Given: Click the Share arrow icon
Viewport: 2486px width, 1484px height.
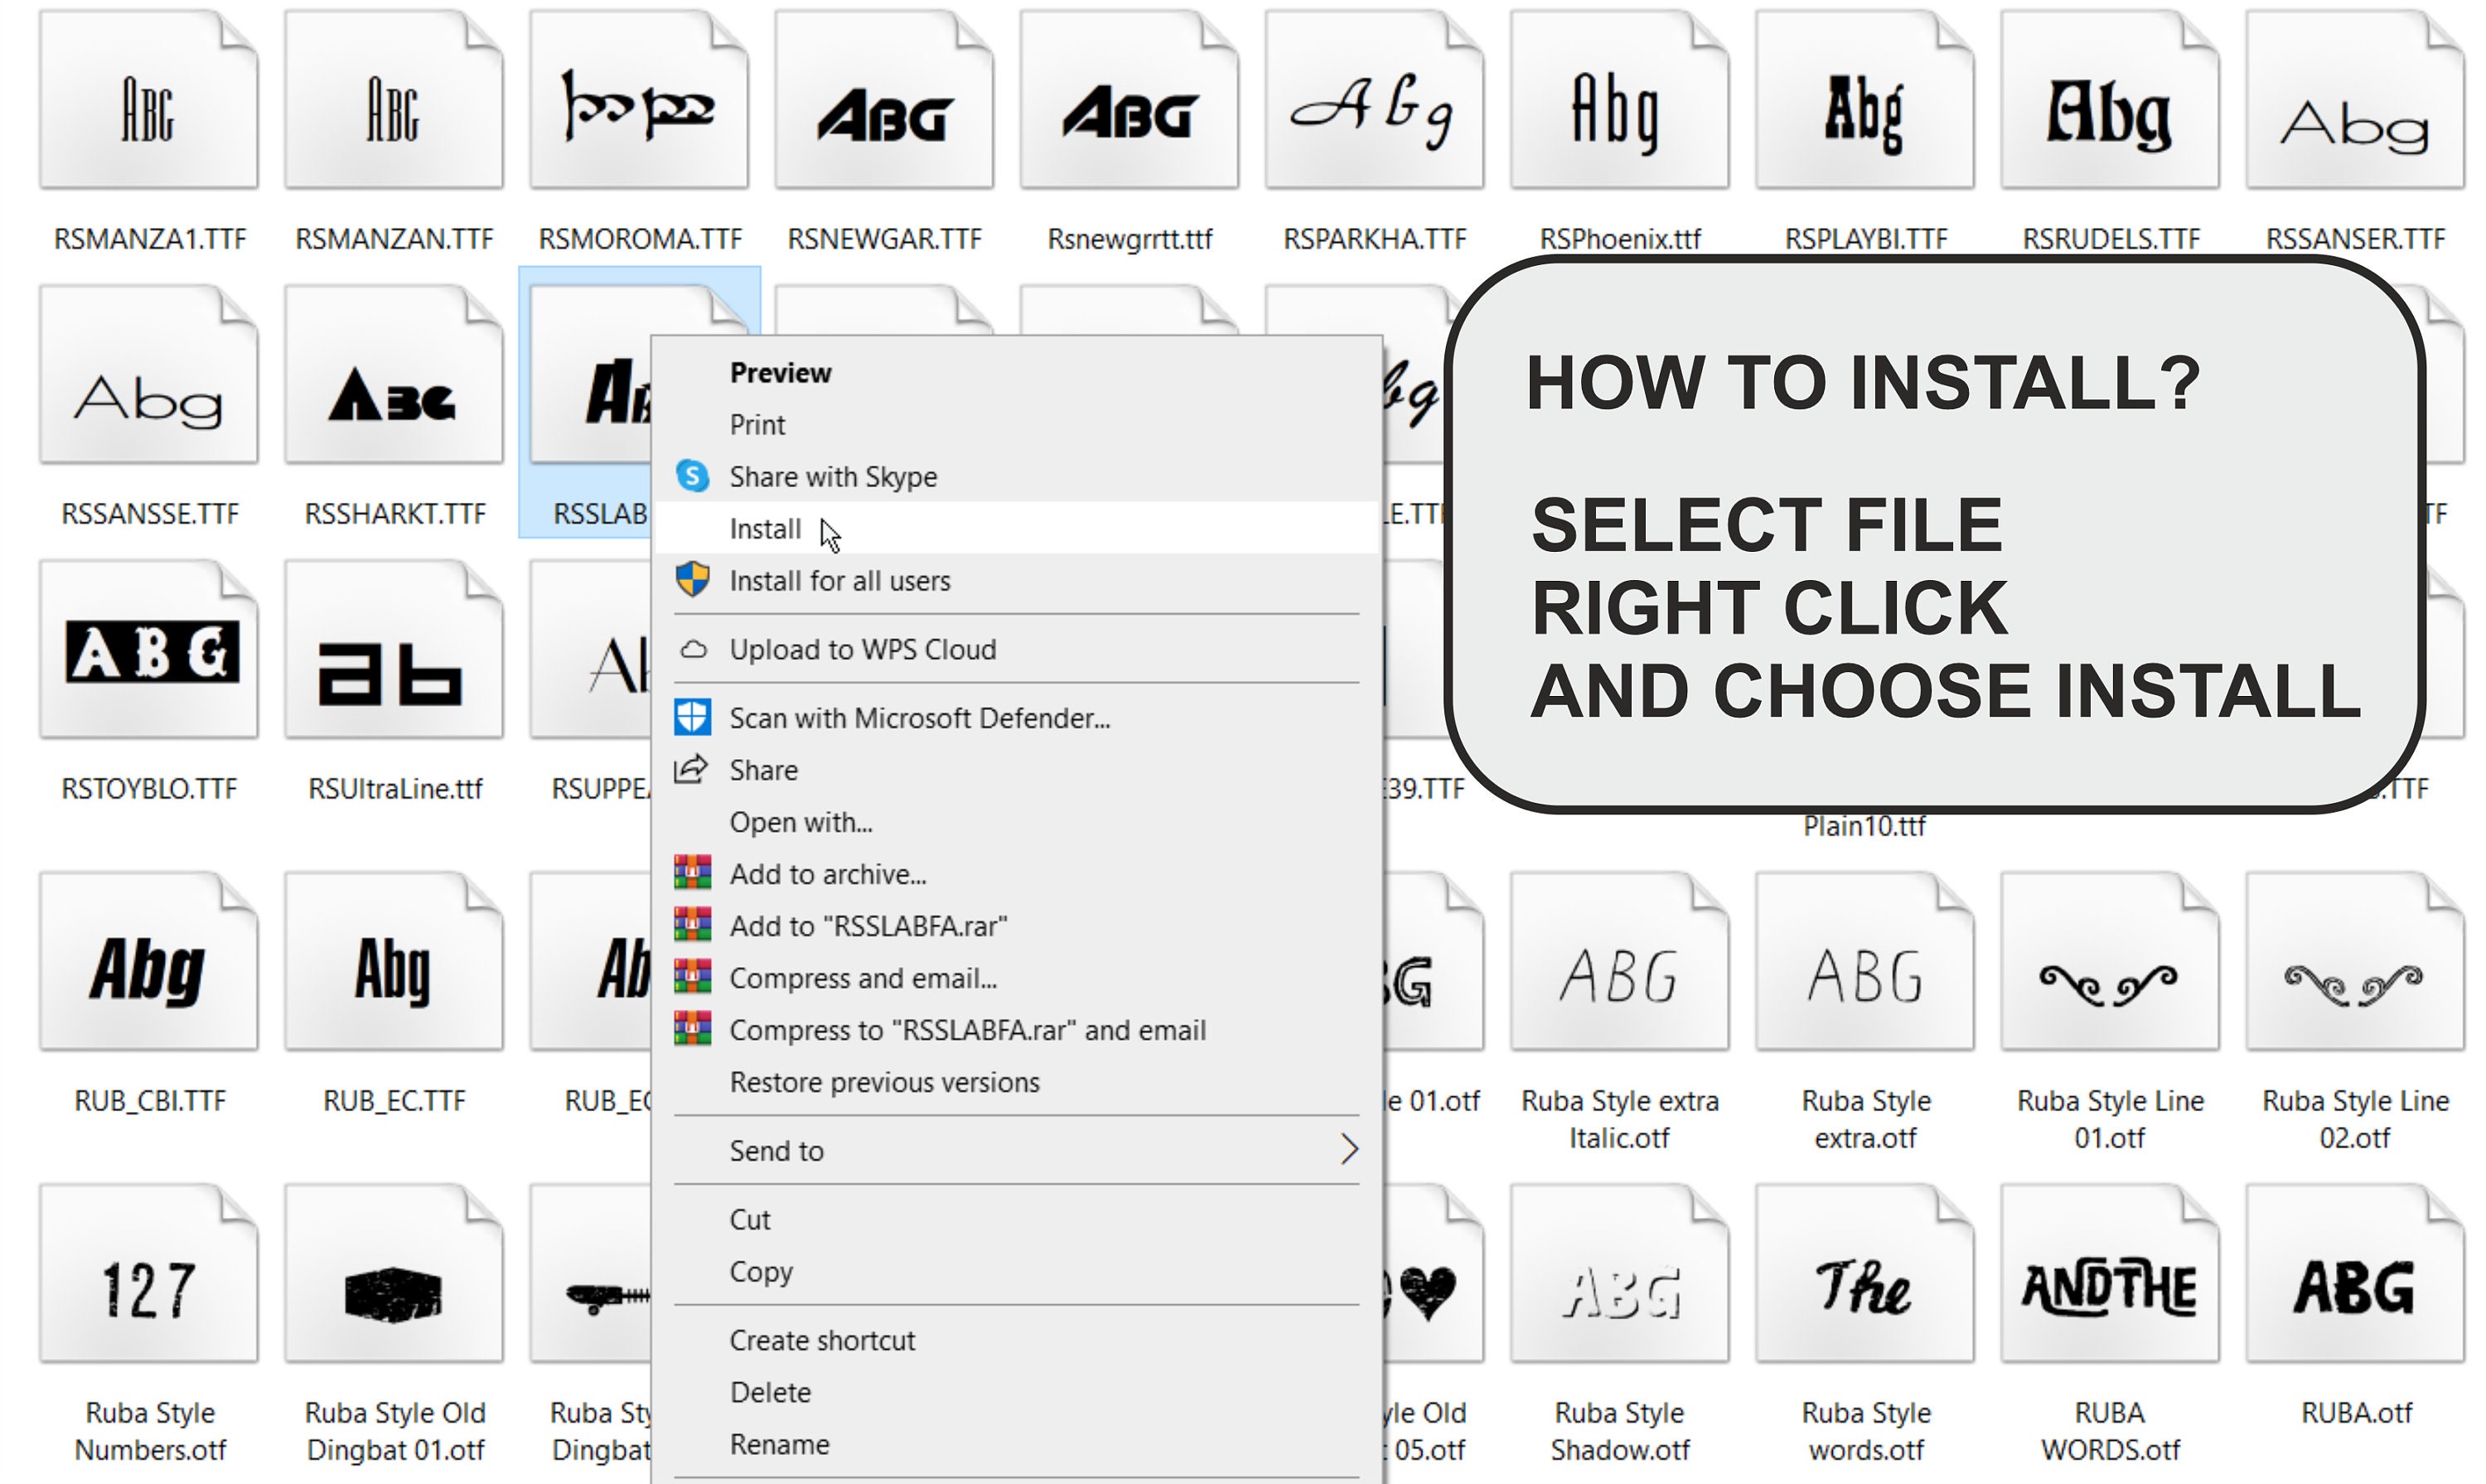Looking at the screenshot, I should [691, 769].
